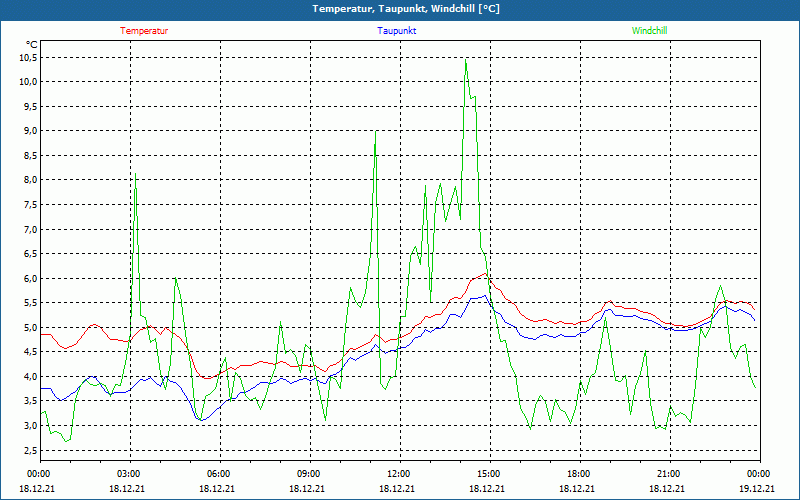Click the '6,0' y-axis value
This screenshot has width=800, height=500.
point(30,278)
